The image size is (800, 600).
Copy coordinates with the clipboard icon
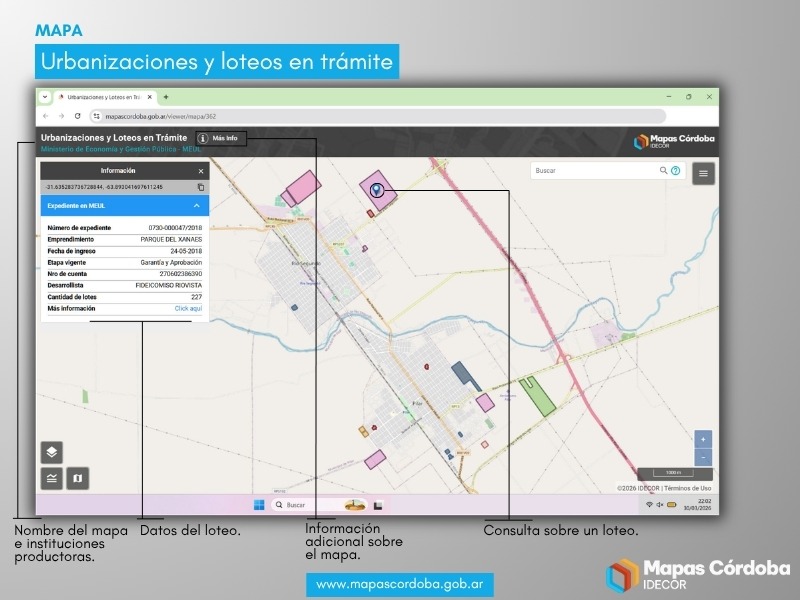coord(201,187)
